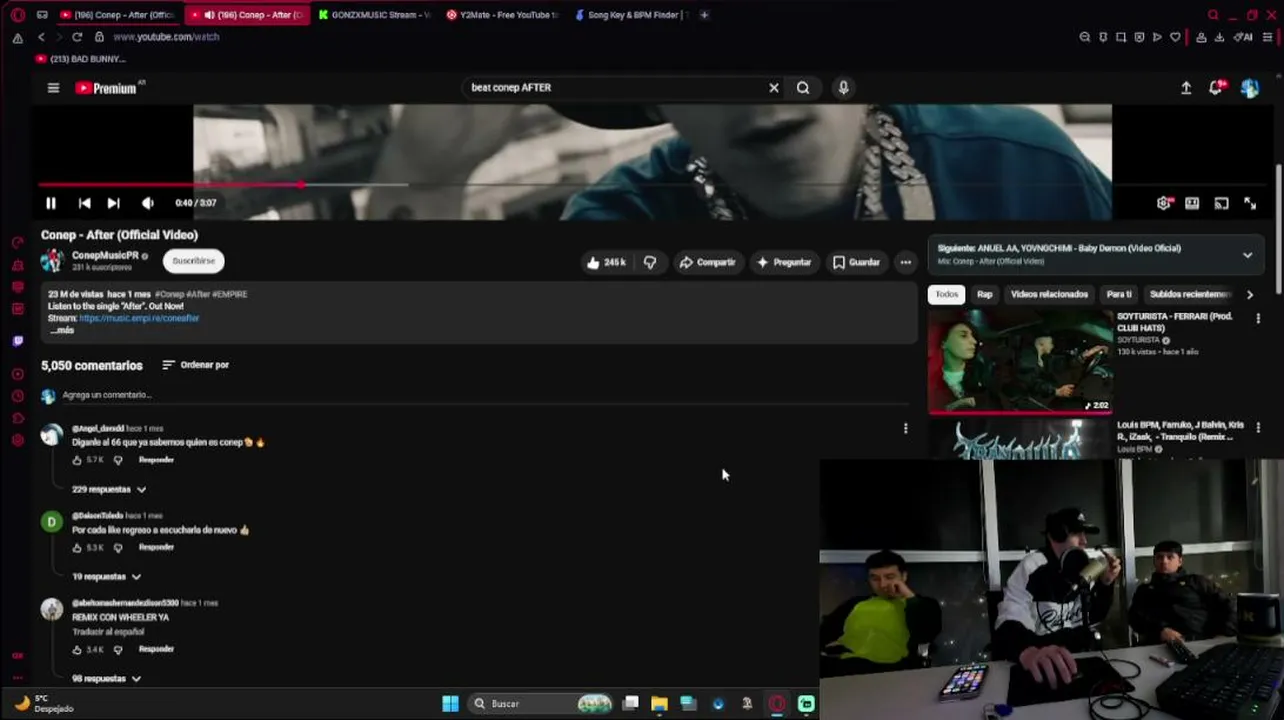The height and width of the screenshot is (720, 1284).
Task: Open the music.empi.re stream link
Action: [x=139, y=318]
